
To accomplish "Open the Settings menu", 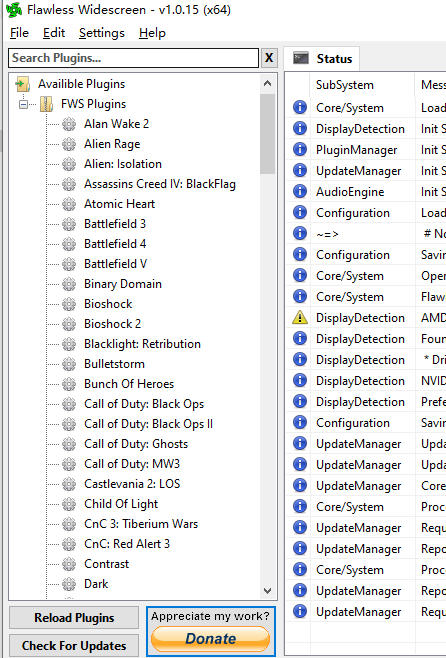I will tap(102, 33).
